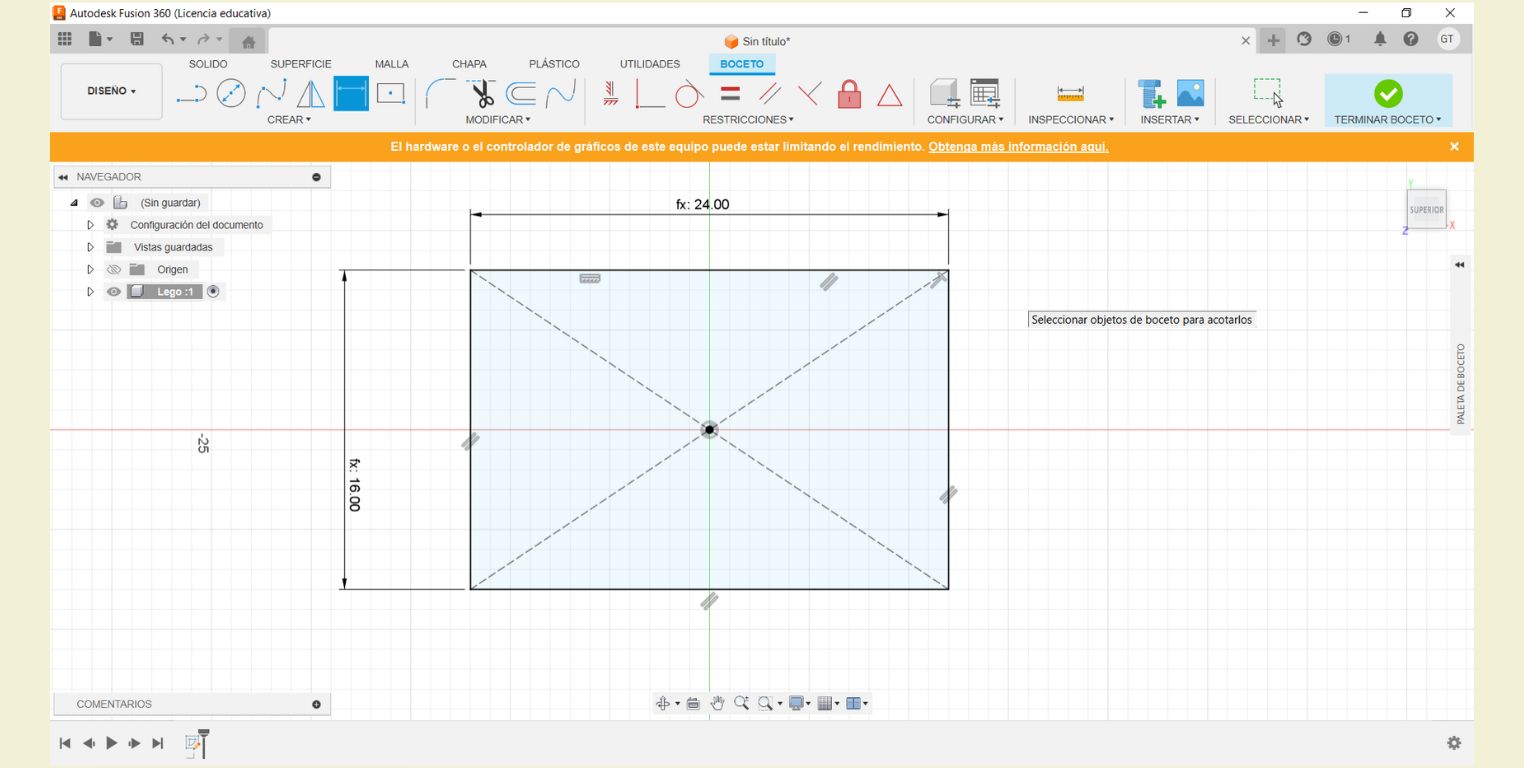Open the Help question mark

(1410, 39)
